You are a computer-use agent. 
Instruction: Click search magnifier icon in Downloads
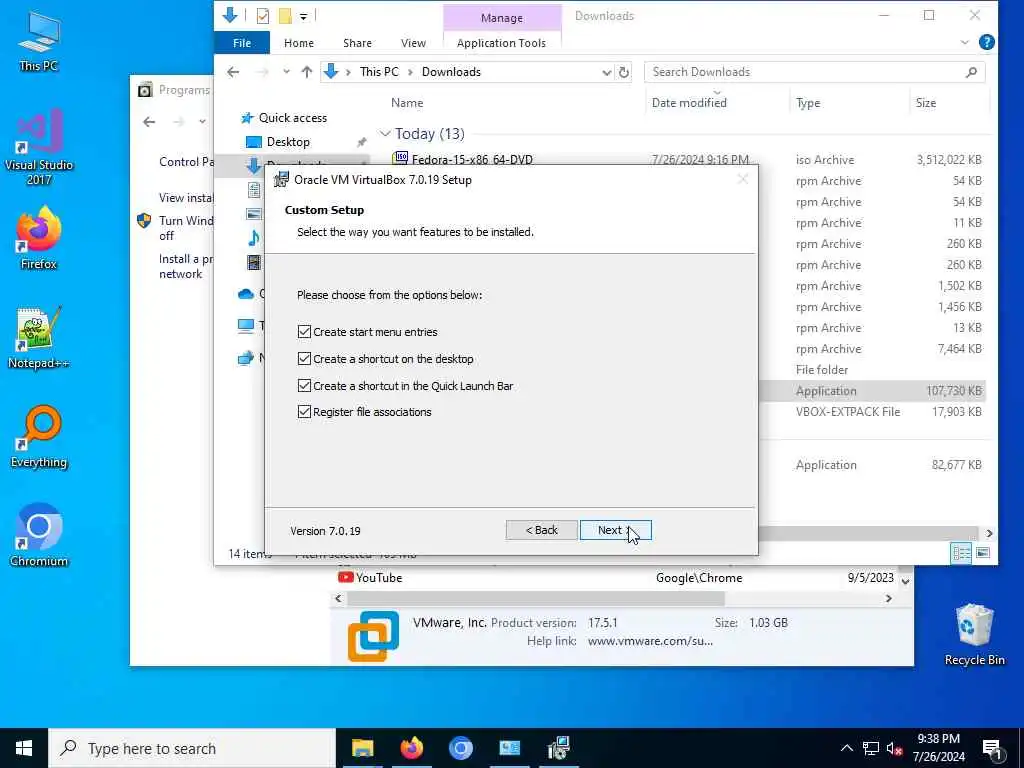(x=971, y=72)
